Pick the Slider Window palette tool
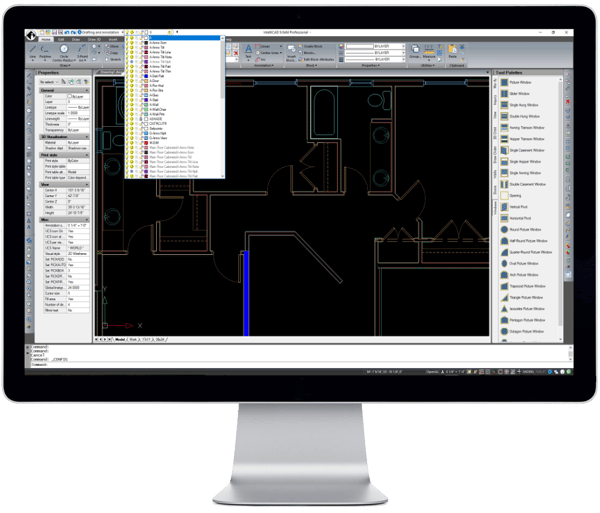The image size is (600, 513). click(515, 94)
